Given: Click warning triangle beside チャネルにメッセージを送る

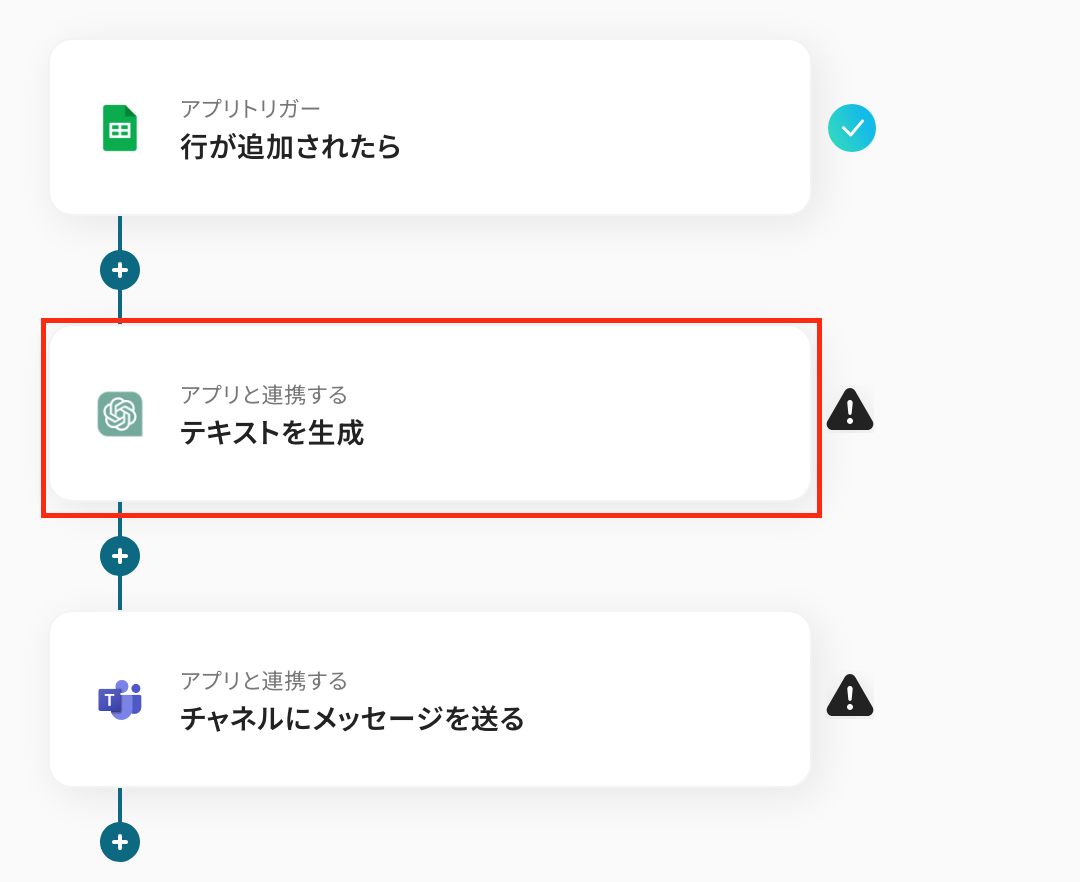Looking at the screenshot, I should click(x=850, y=696).
